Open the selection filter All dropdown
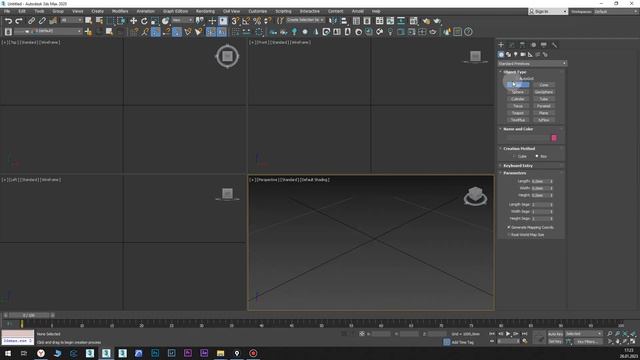The width and height of the screenshot is (640, 360). (71, 20)
